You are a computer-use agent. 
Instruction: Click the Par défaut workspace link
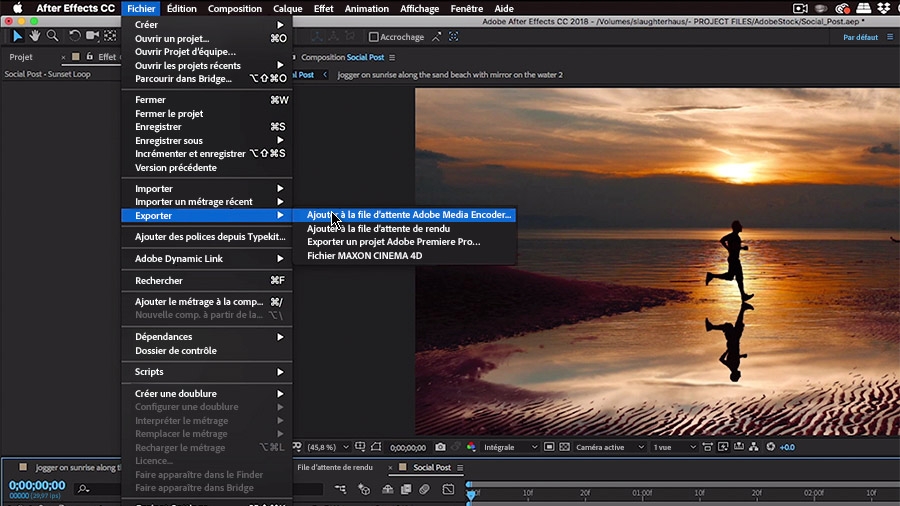point(860,37)
